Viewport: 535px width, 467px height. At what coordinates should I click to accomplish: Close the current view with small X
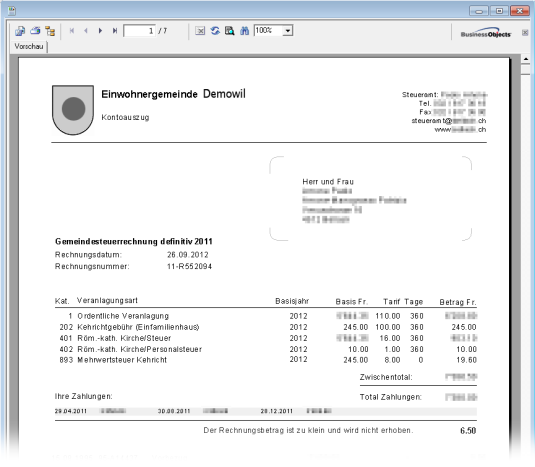[525, 33]
